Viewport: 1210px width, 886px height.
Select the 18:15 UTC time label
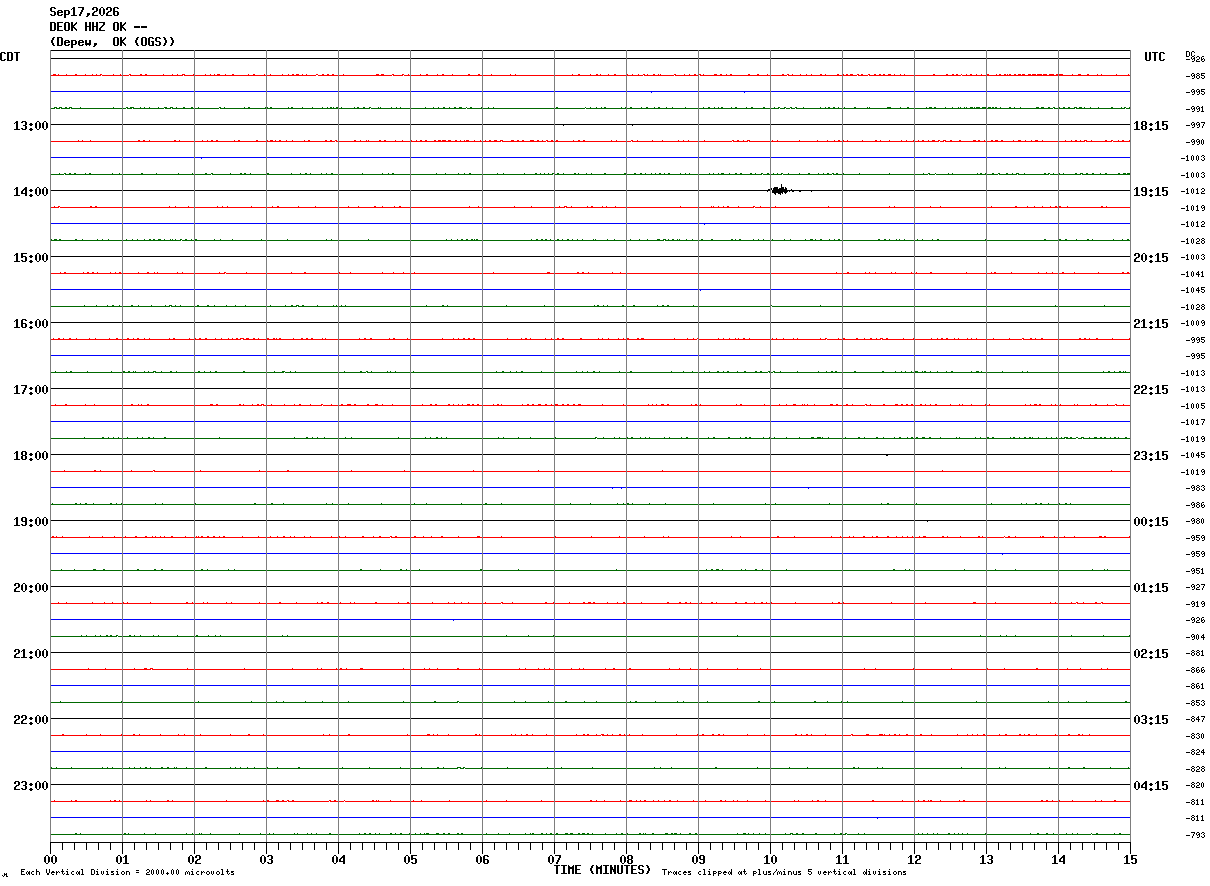point(1151,125)
